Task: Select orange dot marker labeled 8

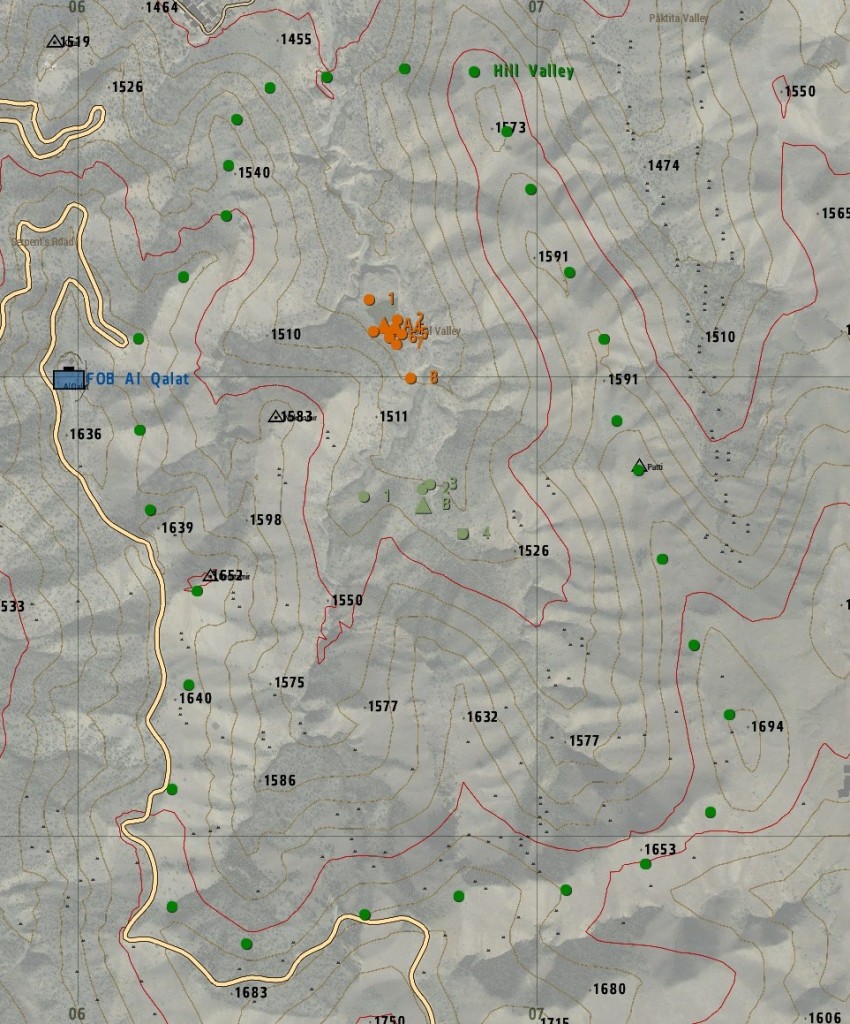Action: coord(410,378)
